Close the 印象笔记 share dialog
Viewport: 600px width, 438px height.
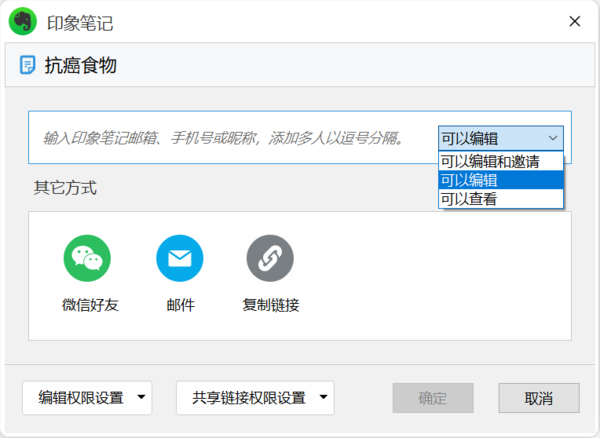(575, 21)
